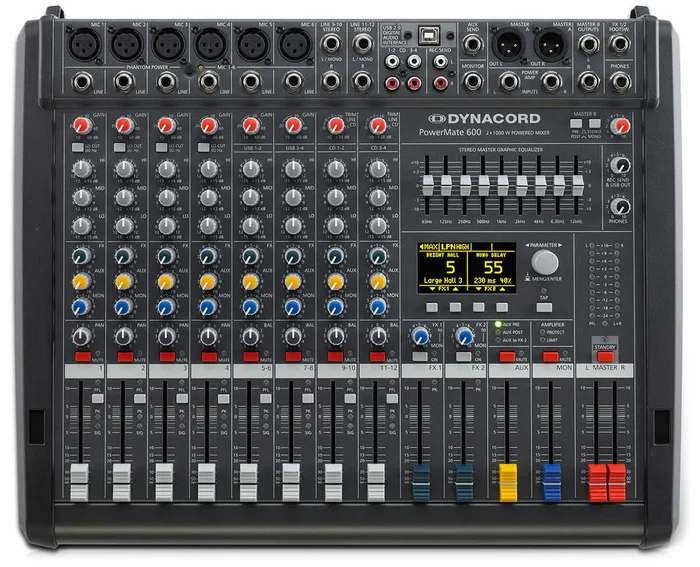Image resolution: width=700 pixels, height=567 pixels.
Task: Click the PAN knob on channel 1
Action: click(82, 337)
